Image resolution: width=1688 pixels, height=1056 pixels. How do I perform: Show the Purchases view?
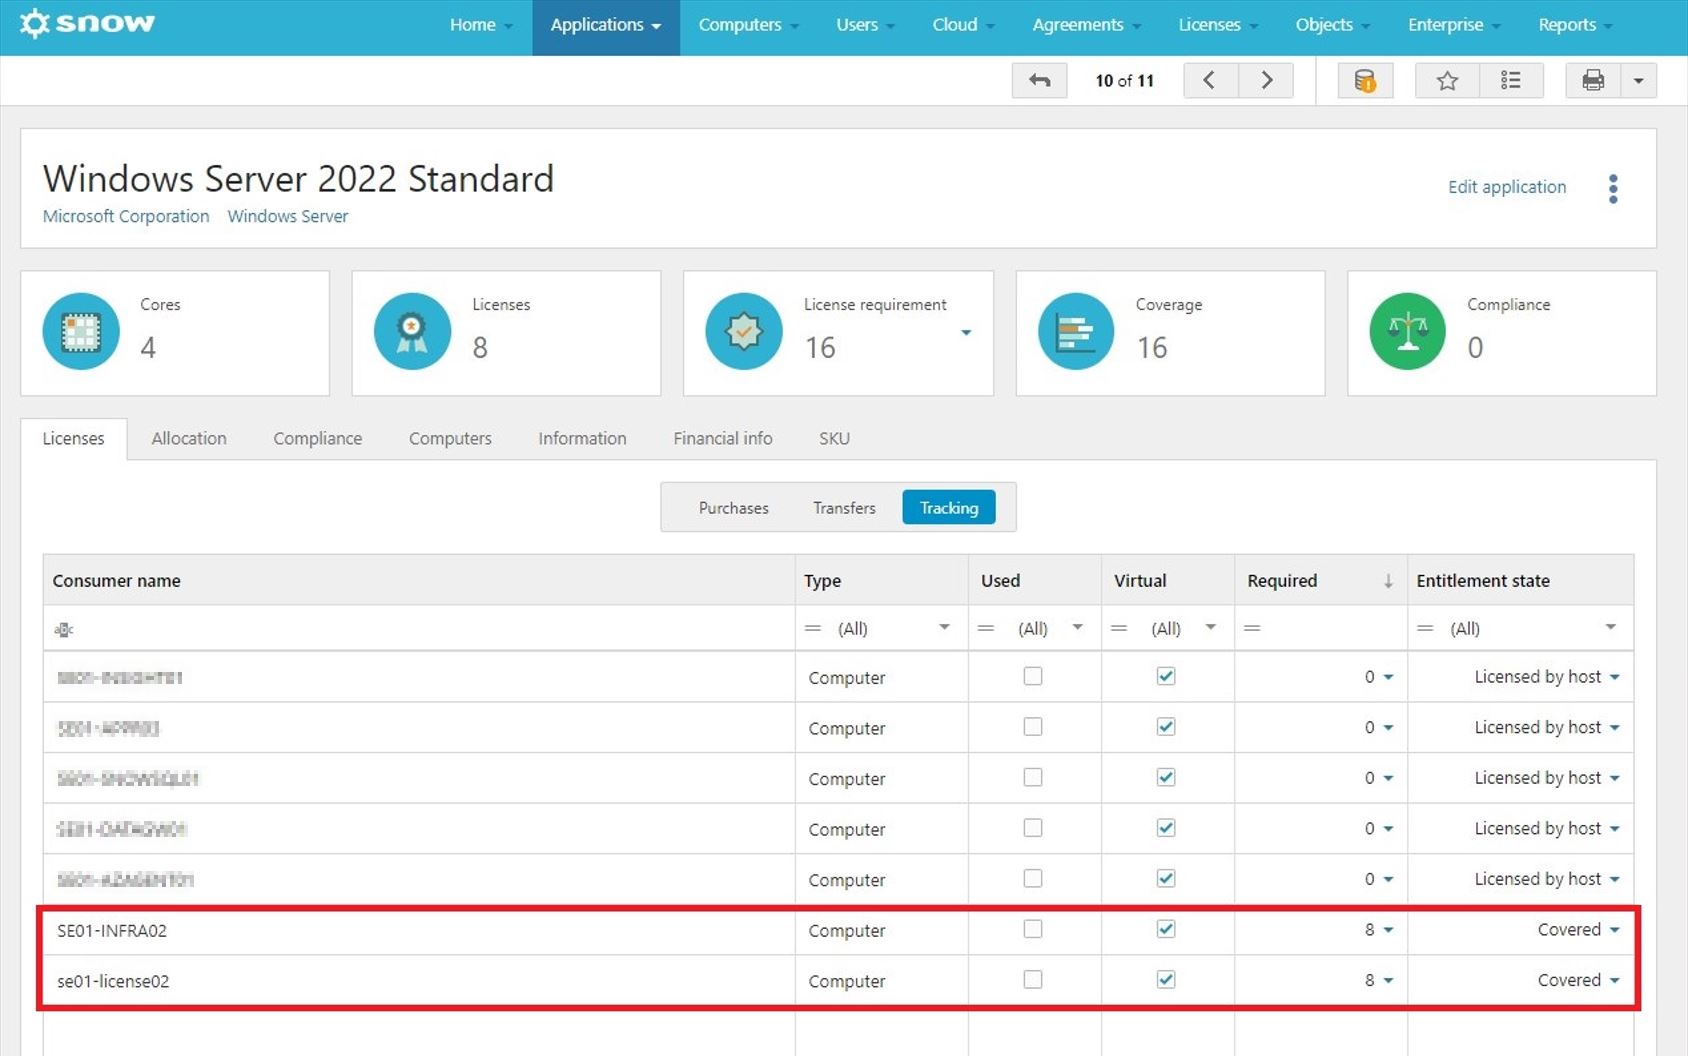pos(734,508)
